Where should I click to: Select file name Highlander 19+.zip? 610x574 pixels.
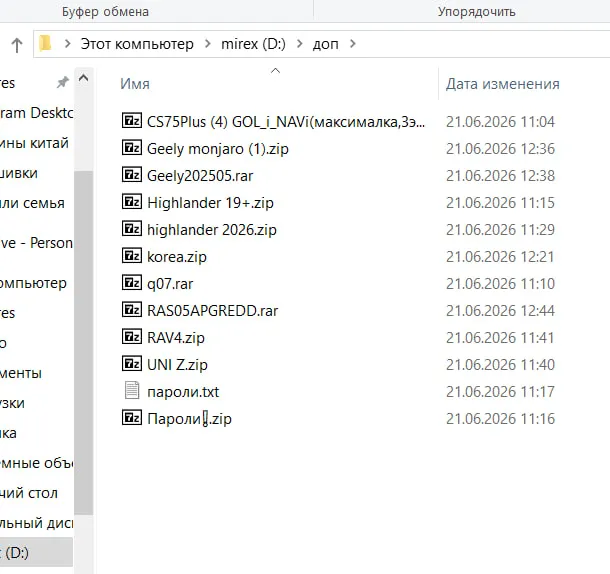click(210, 202)
